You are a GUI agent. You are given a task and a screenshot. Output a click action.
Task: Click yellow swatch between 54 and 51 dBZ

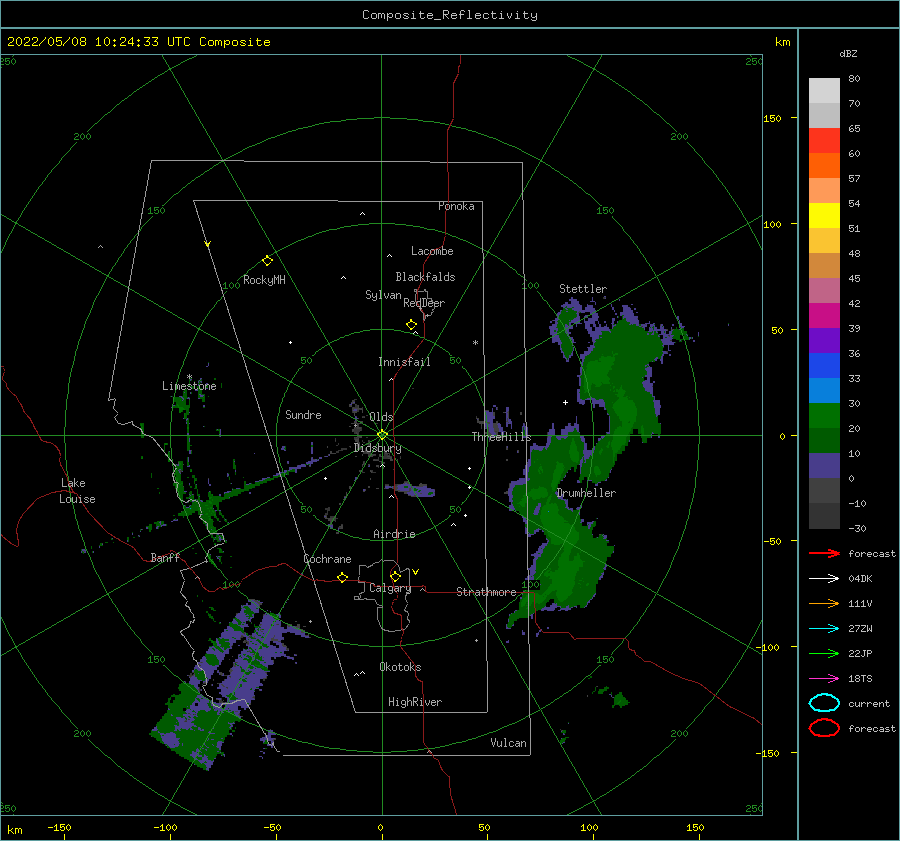(824, 216)
